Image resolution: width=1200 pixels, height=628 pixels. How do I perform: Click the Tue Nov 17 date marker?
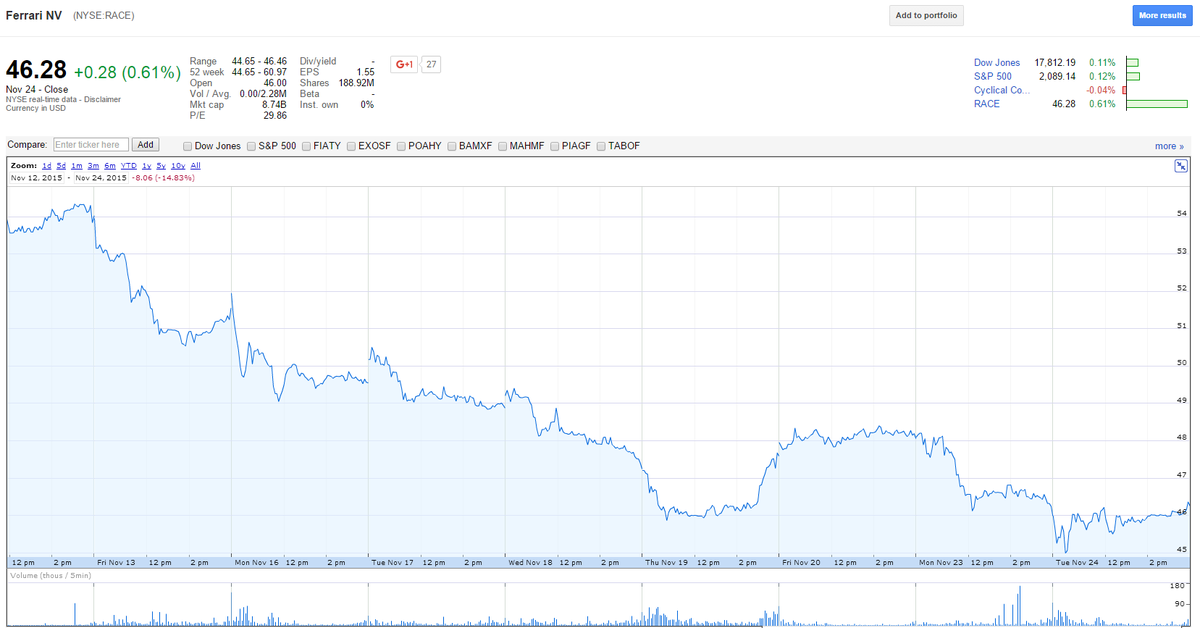pyautogui.click(x=391, y=562)
